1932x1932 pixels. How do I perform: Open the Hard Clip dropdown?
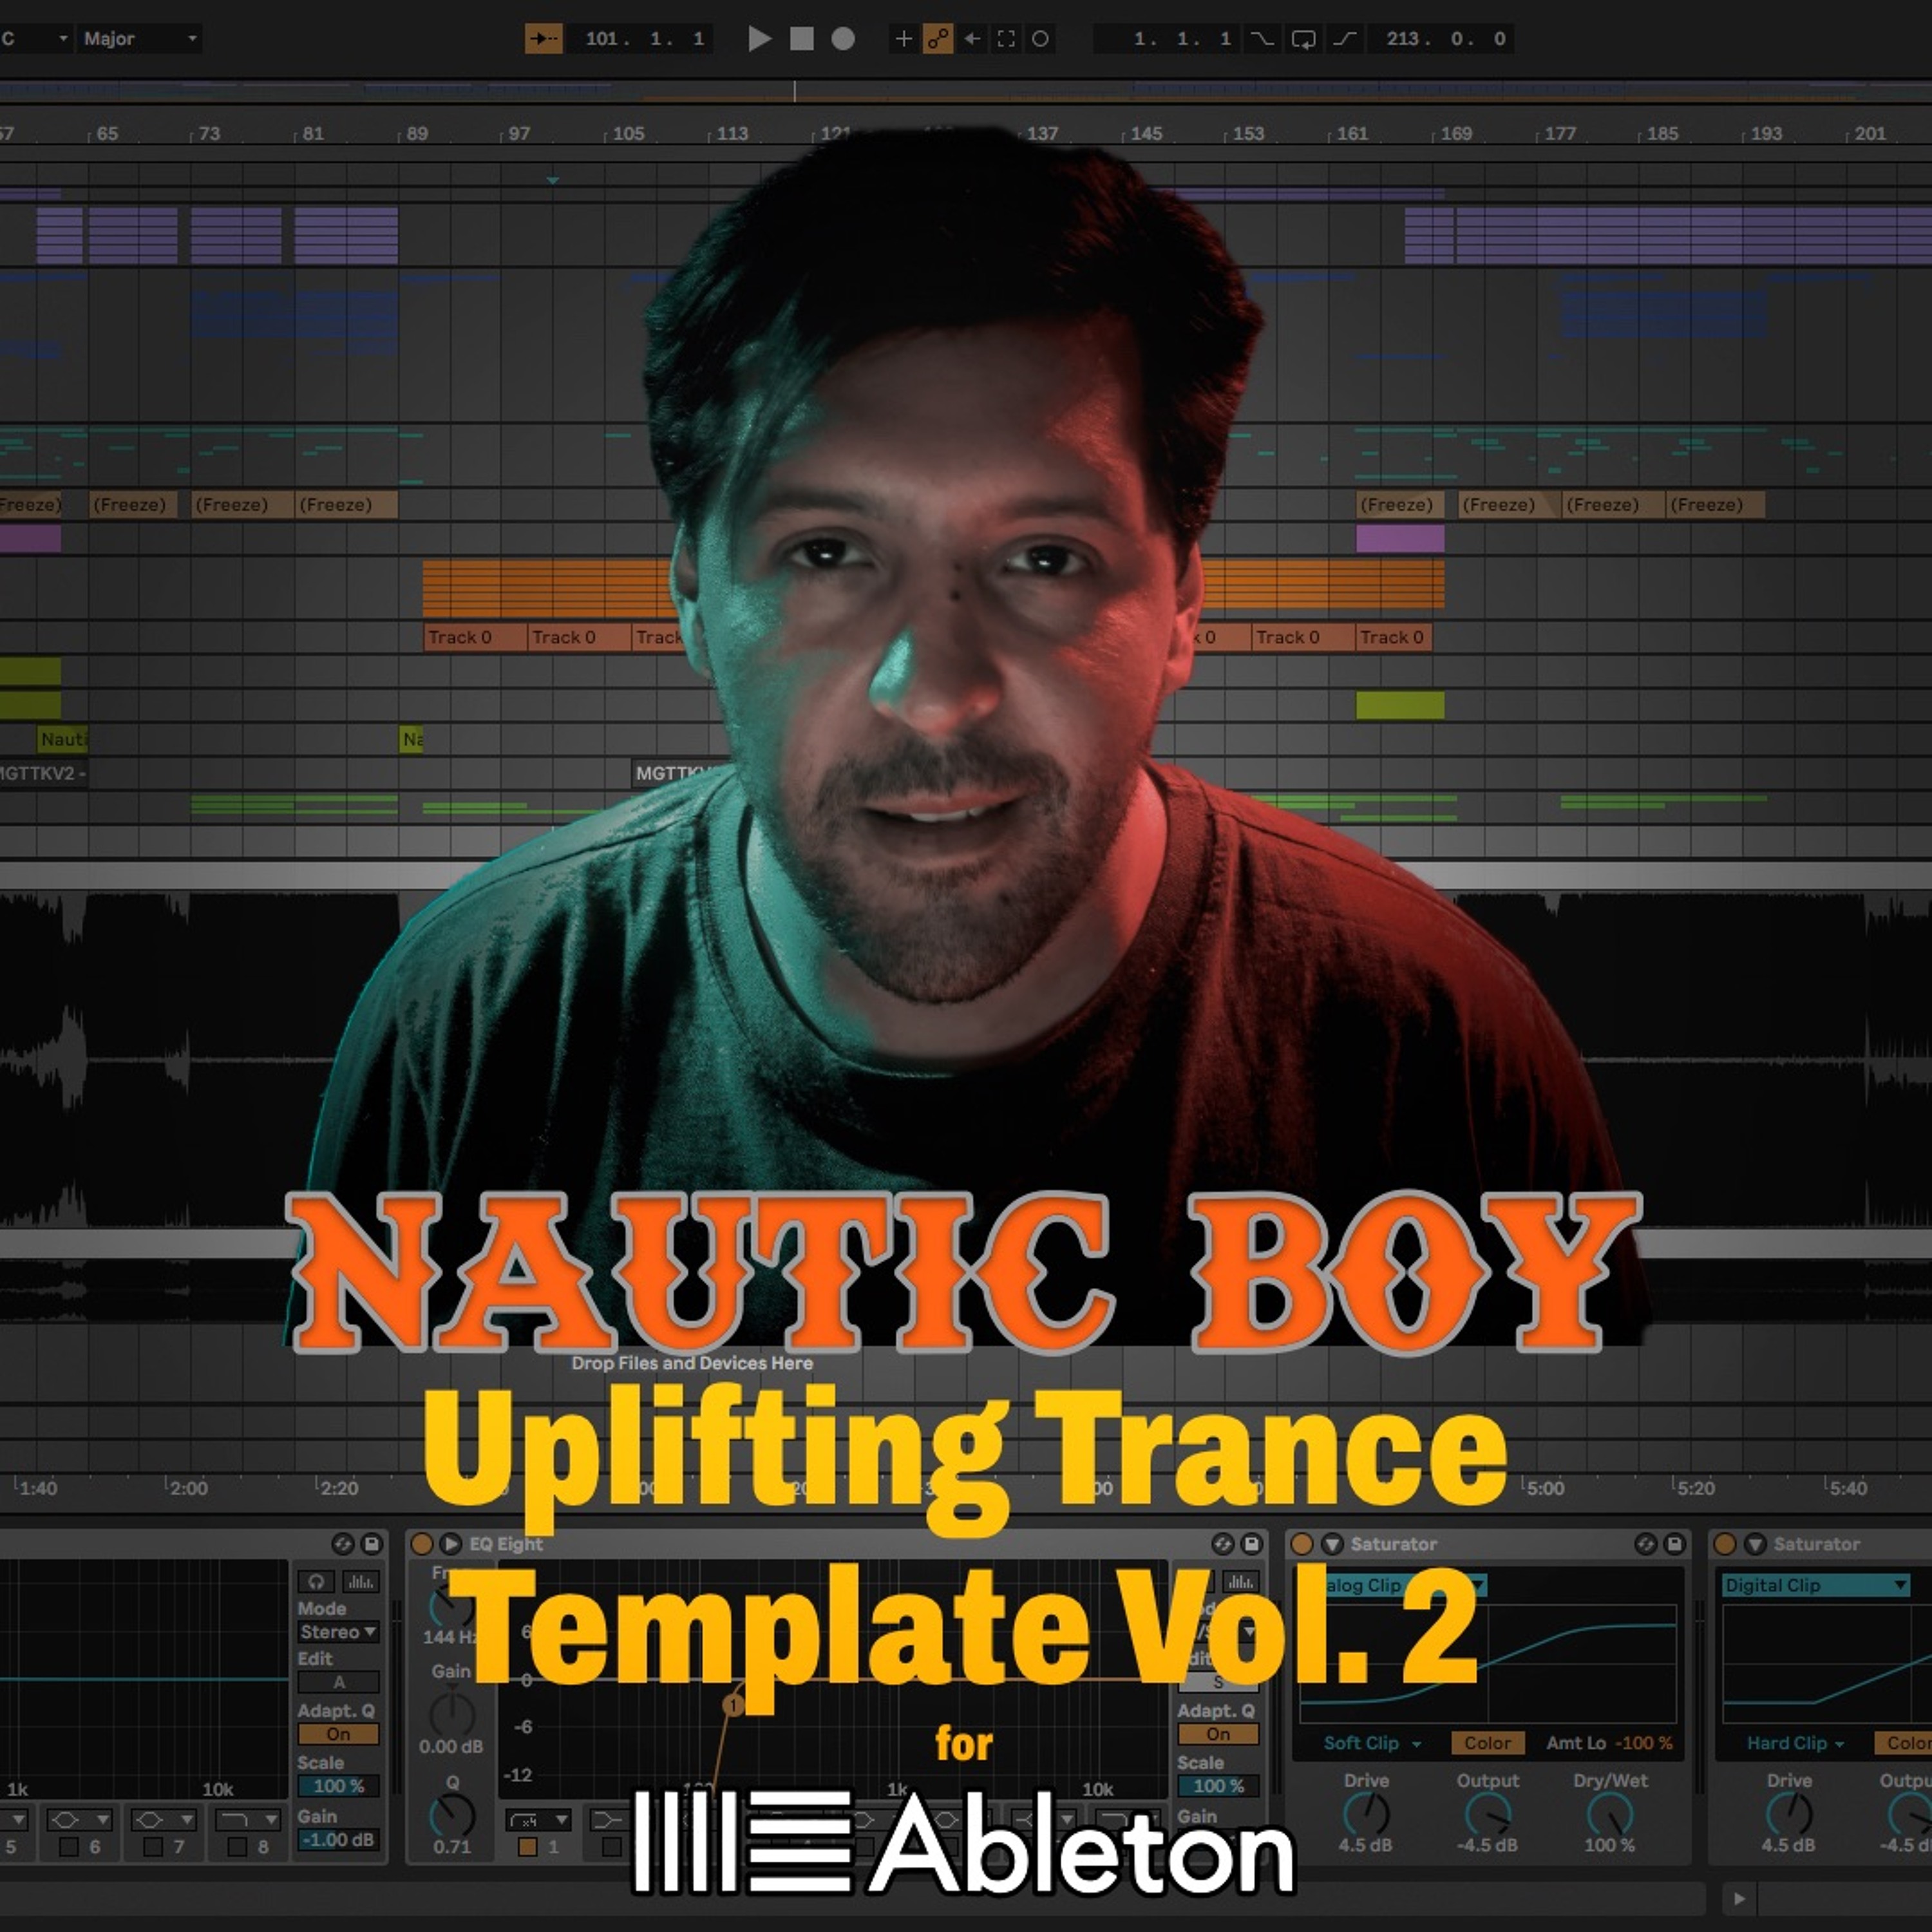tap(1796, 1743)
